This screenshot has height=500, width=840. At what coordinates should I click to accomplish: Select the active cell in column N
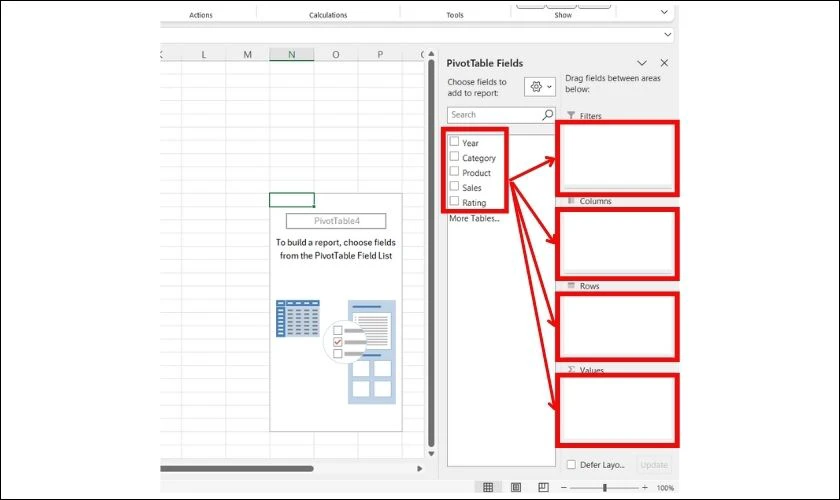291,200
